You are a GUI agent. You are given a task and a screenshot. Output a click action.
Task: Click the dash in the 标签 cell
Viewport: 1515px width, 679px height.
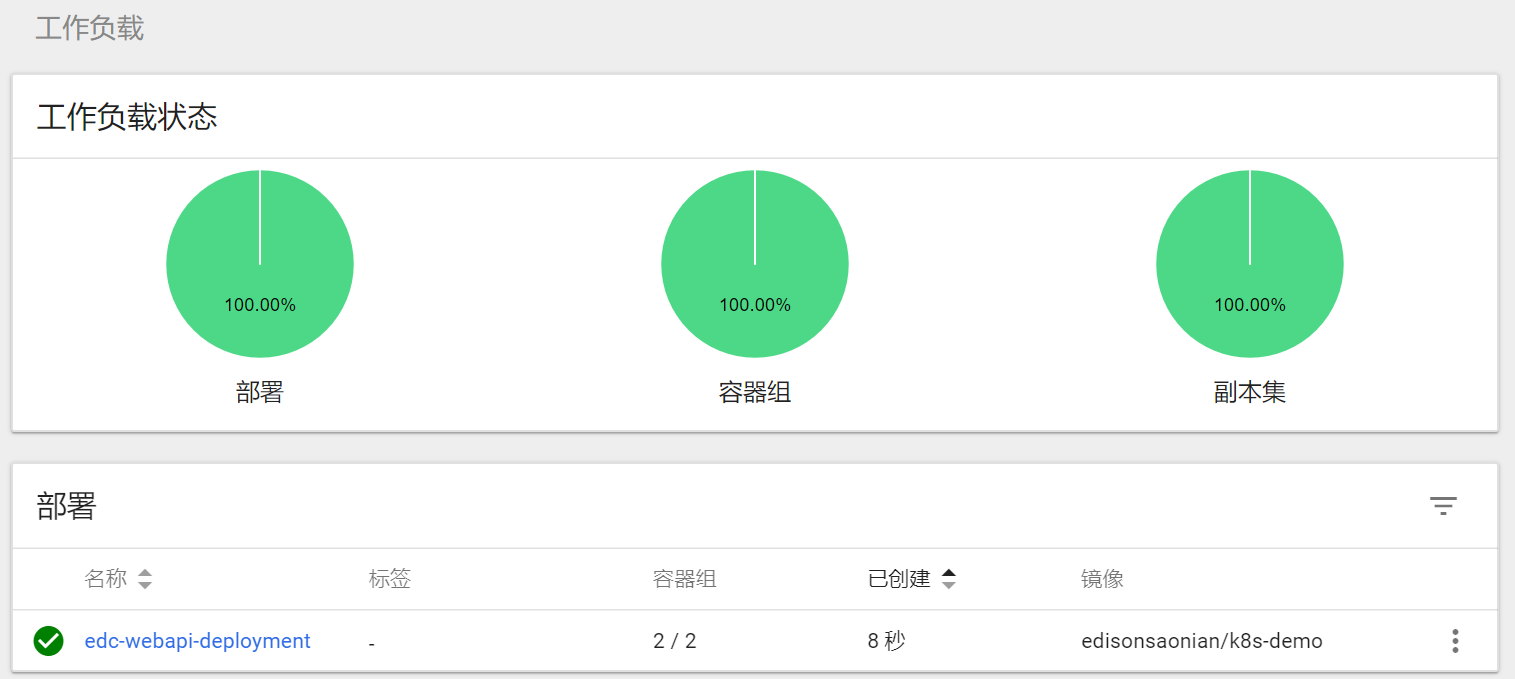(372, 643)
